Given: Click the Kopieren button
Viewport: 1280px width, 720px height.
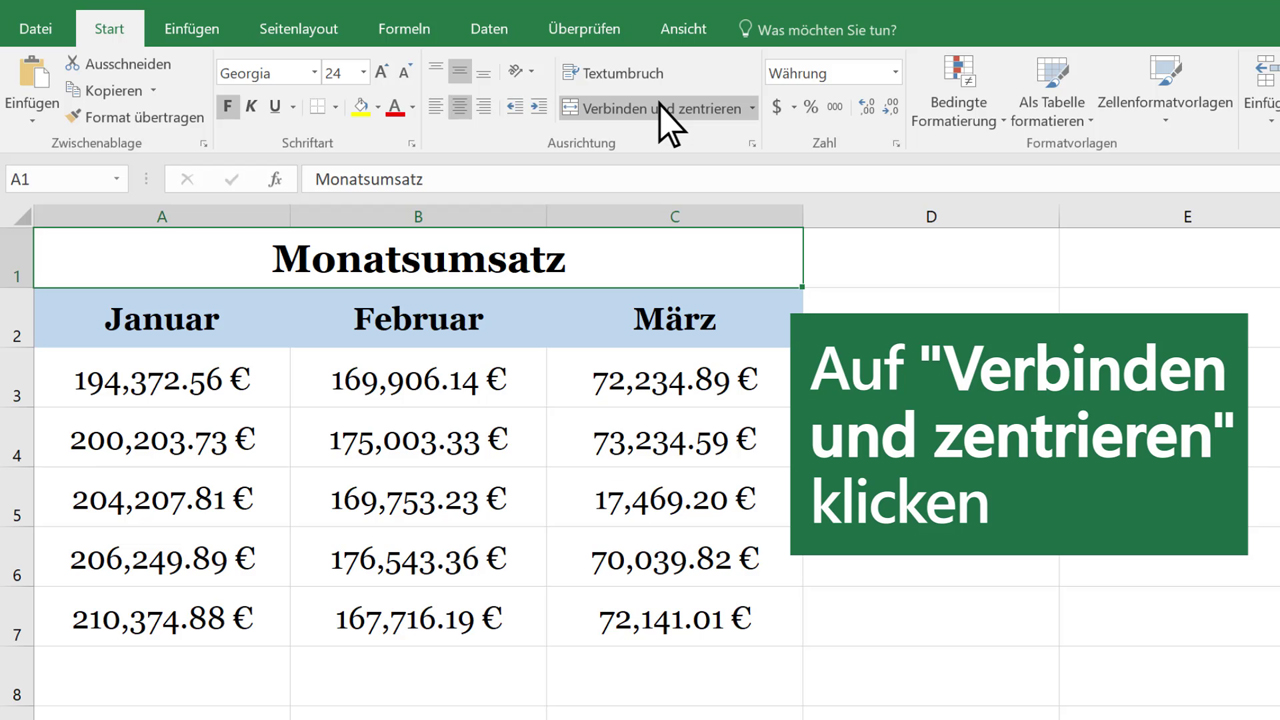Looking at the screenshot, I should pyautogui.click(x=103, y=90).
